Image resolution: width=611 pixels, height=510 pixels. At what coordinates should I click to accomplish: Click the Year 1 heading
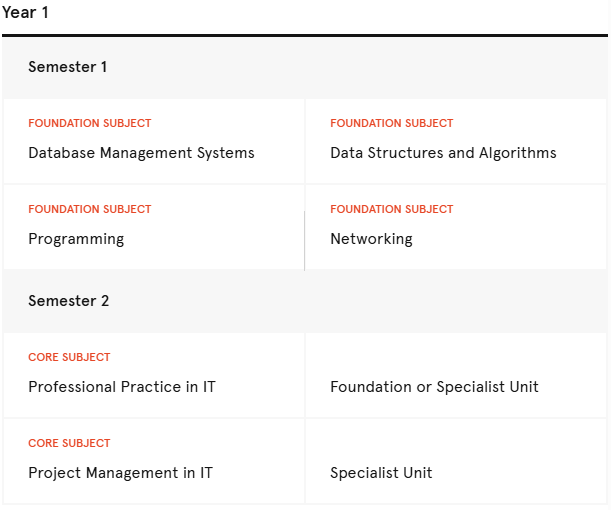(x=25, y=12)
